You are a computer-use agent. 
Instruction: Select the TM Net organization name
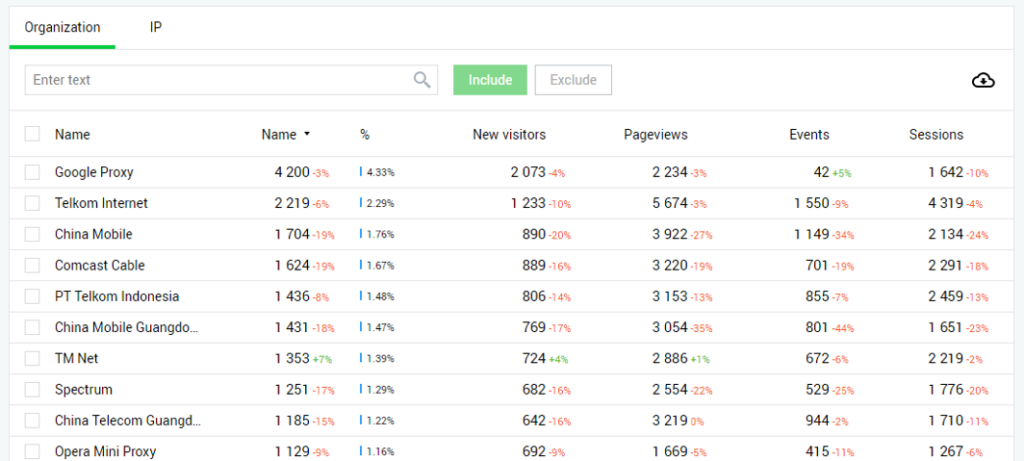[x=76, y=358]
